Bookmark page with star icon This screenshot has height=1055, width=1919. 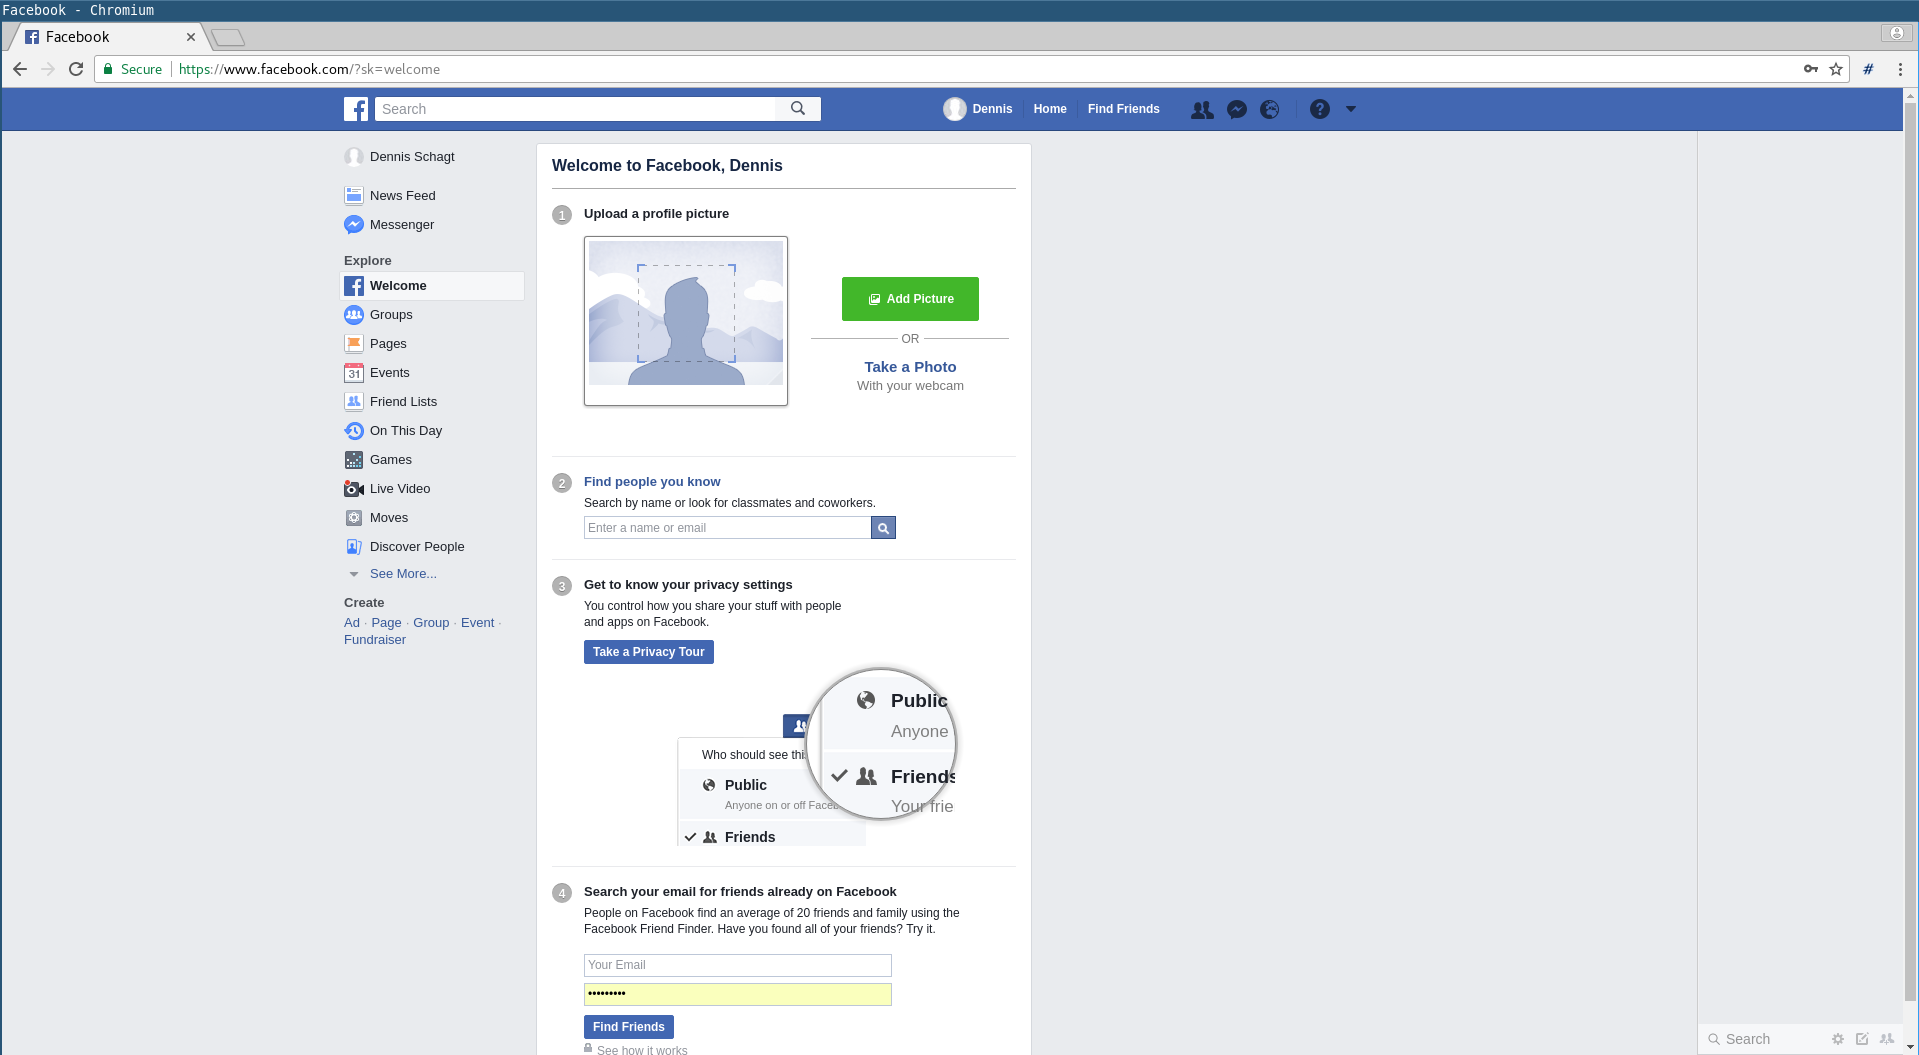1836,69
